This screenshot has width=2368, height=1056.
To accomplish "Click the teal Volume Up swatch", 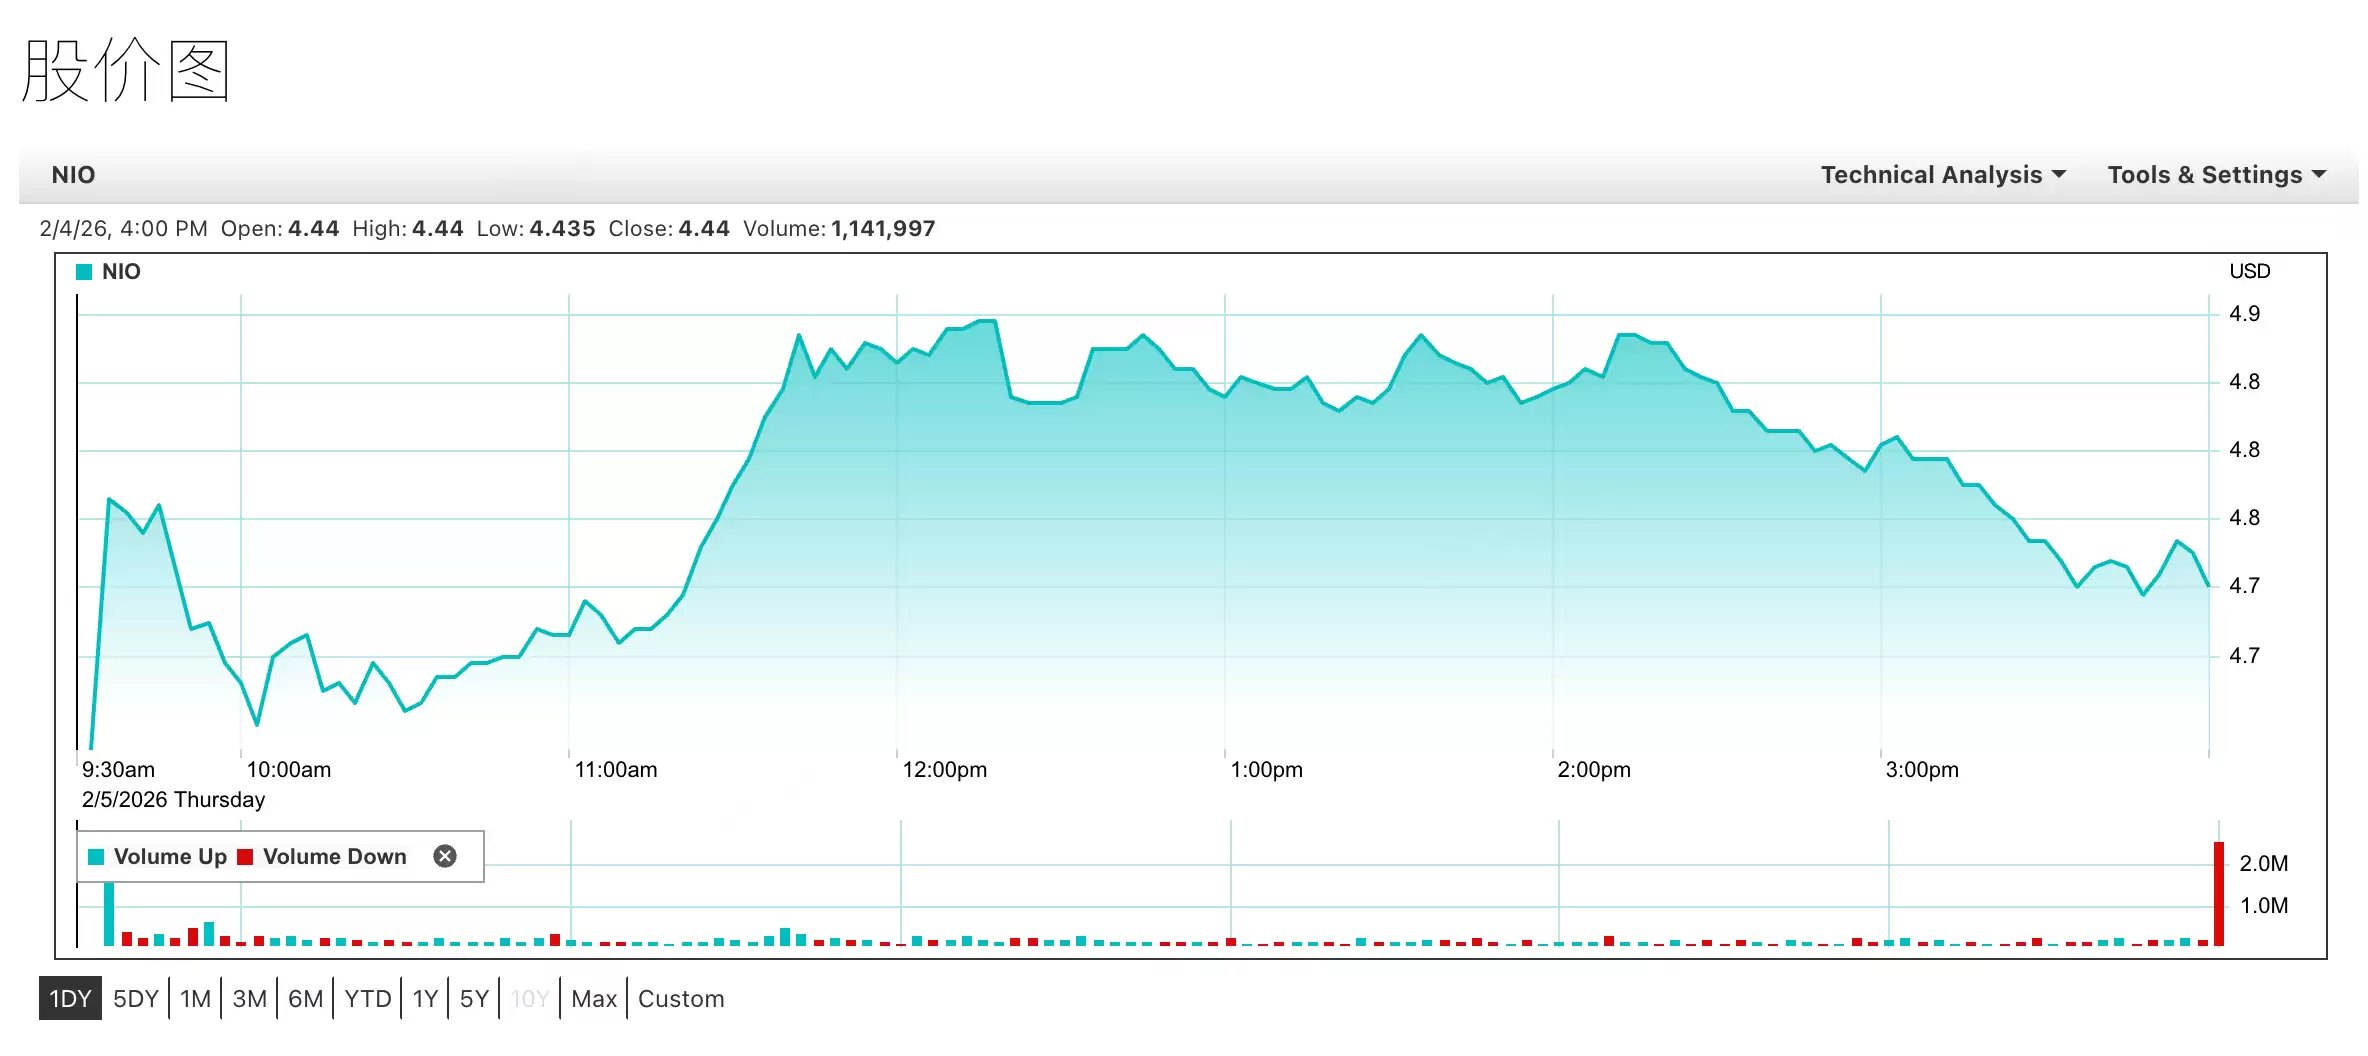I will [x=97, y=857].
